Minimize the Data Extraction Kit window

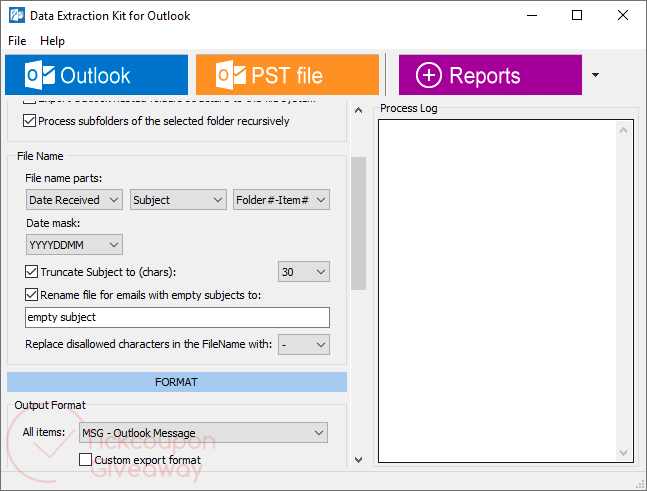[x=532, y=16]
